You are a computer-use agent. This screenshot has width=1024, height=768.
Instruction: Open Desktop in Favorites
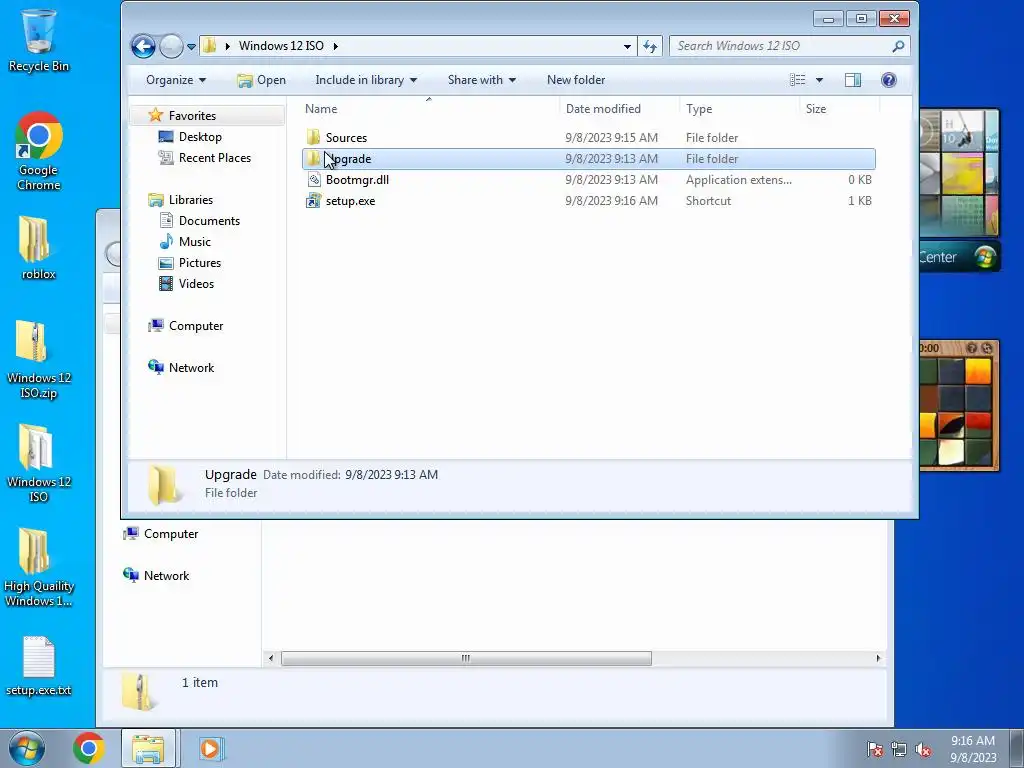[x=200, y=136]
